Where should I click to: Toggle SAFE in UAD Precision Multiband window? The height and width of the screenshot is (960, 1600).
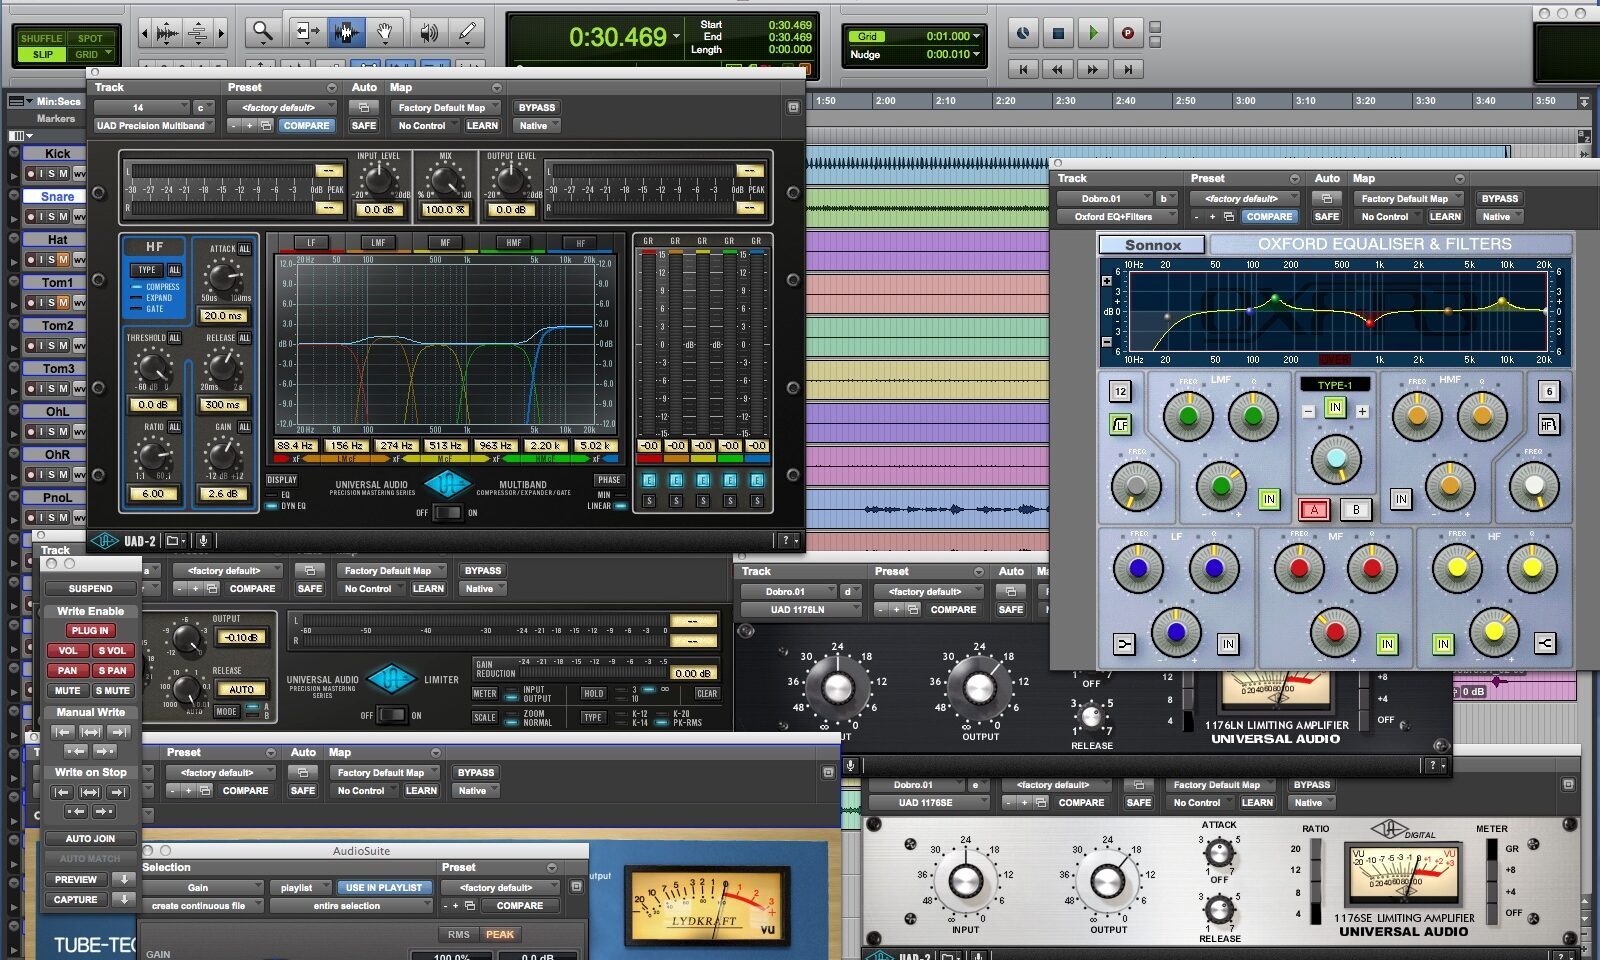coord(364,126)
